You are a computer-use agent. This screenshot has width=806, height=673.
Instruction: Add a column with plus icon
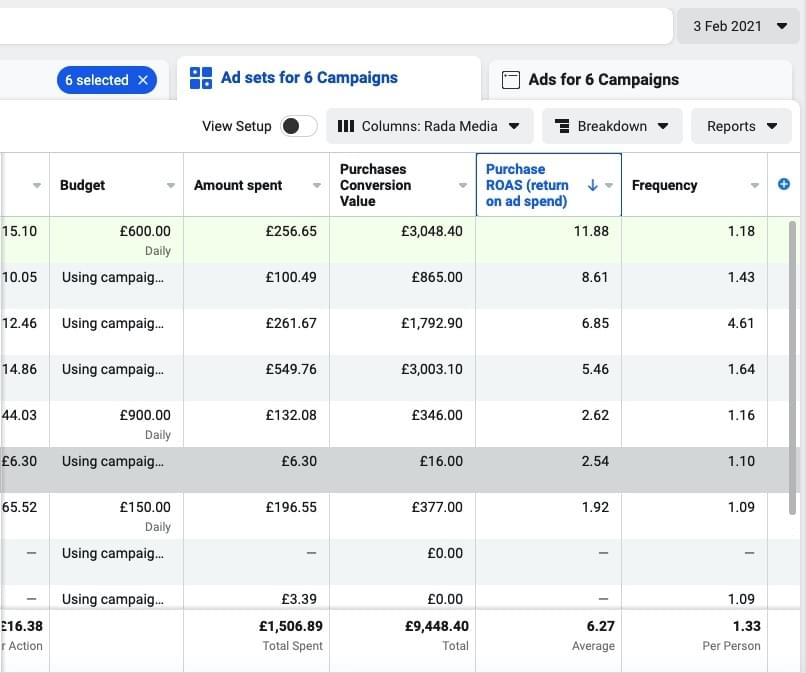[x=784, y=184]
